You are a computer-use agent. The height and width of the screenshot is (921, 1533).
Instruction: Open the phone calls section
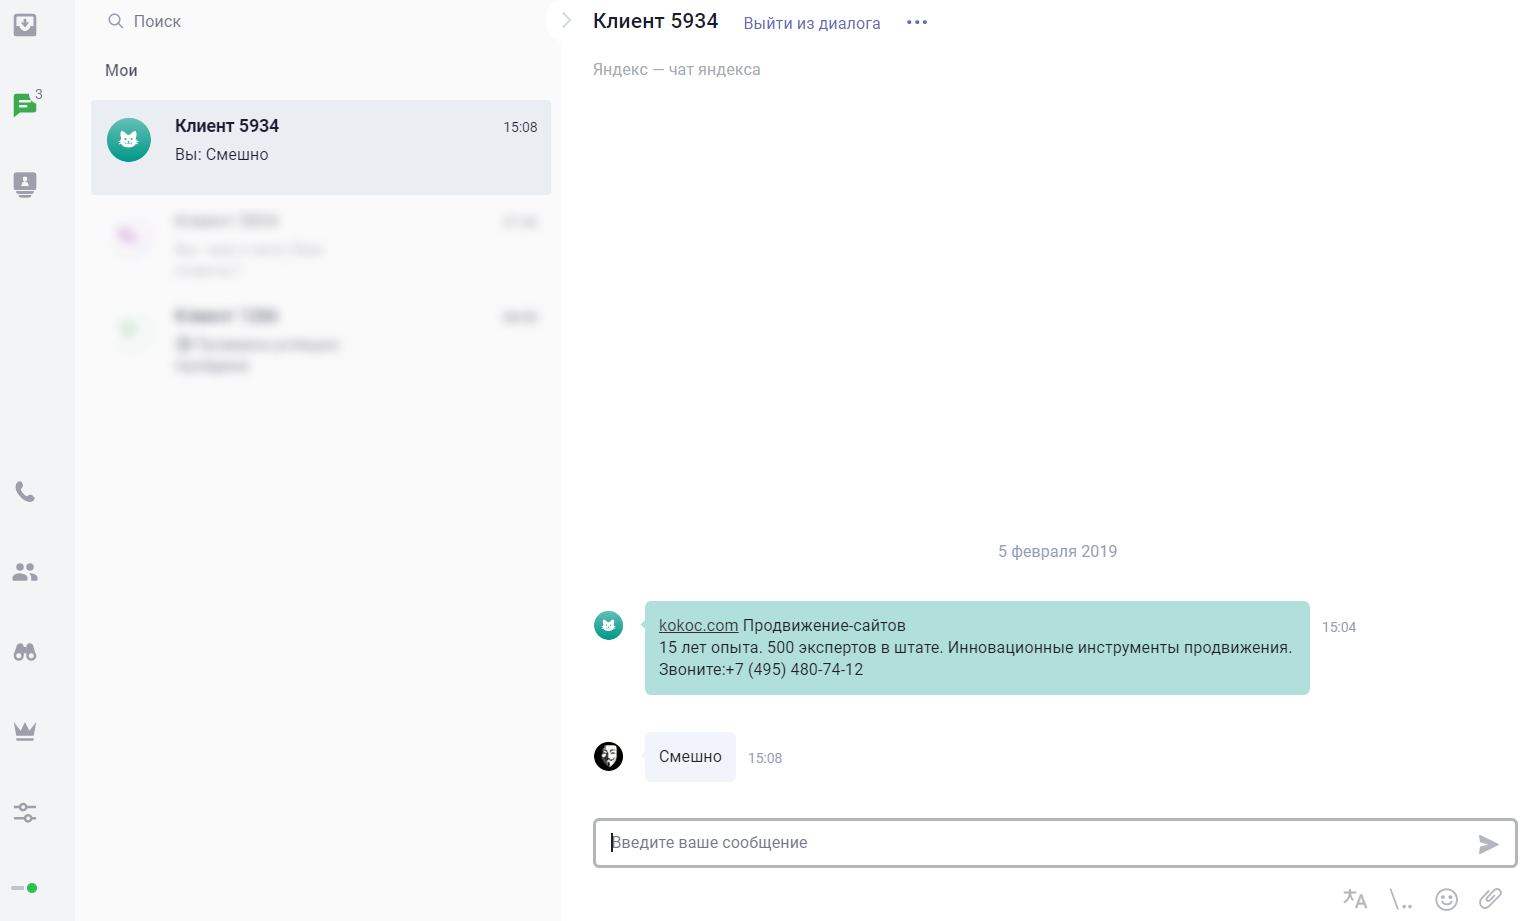pos(25,492)
